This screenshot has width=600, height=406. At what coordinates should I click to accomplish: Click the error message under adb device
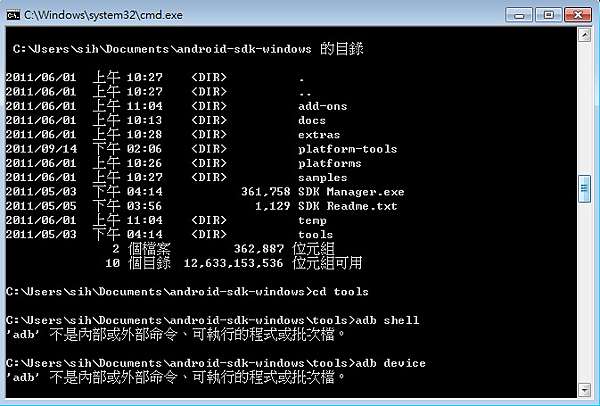(x=176, y=377)
